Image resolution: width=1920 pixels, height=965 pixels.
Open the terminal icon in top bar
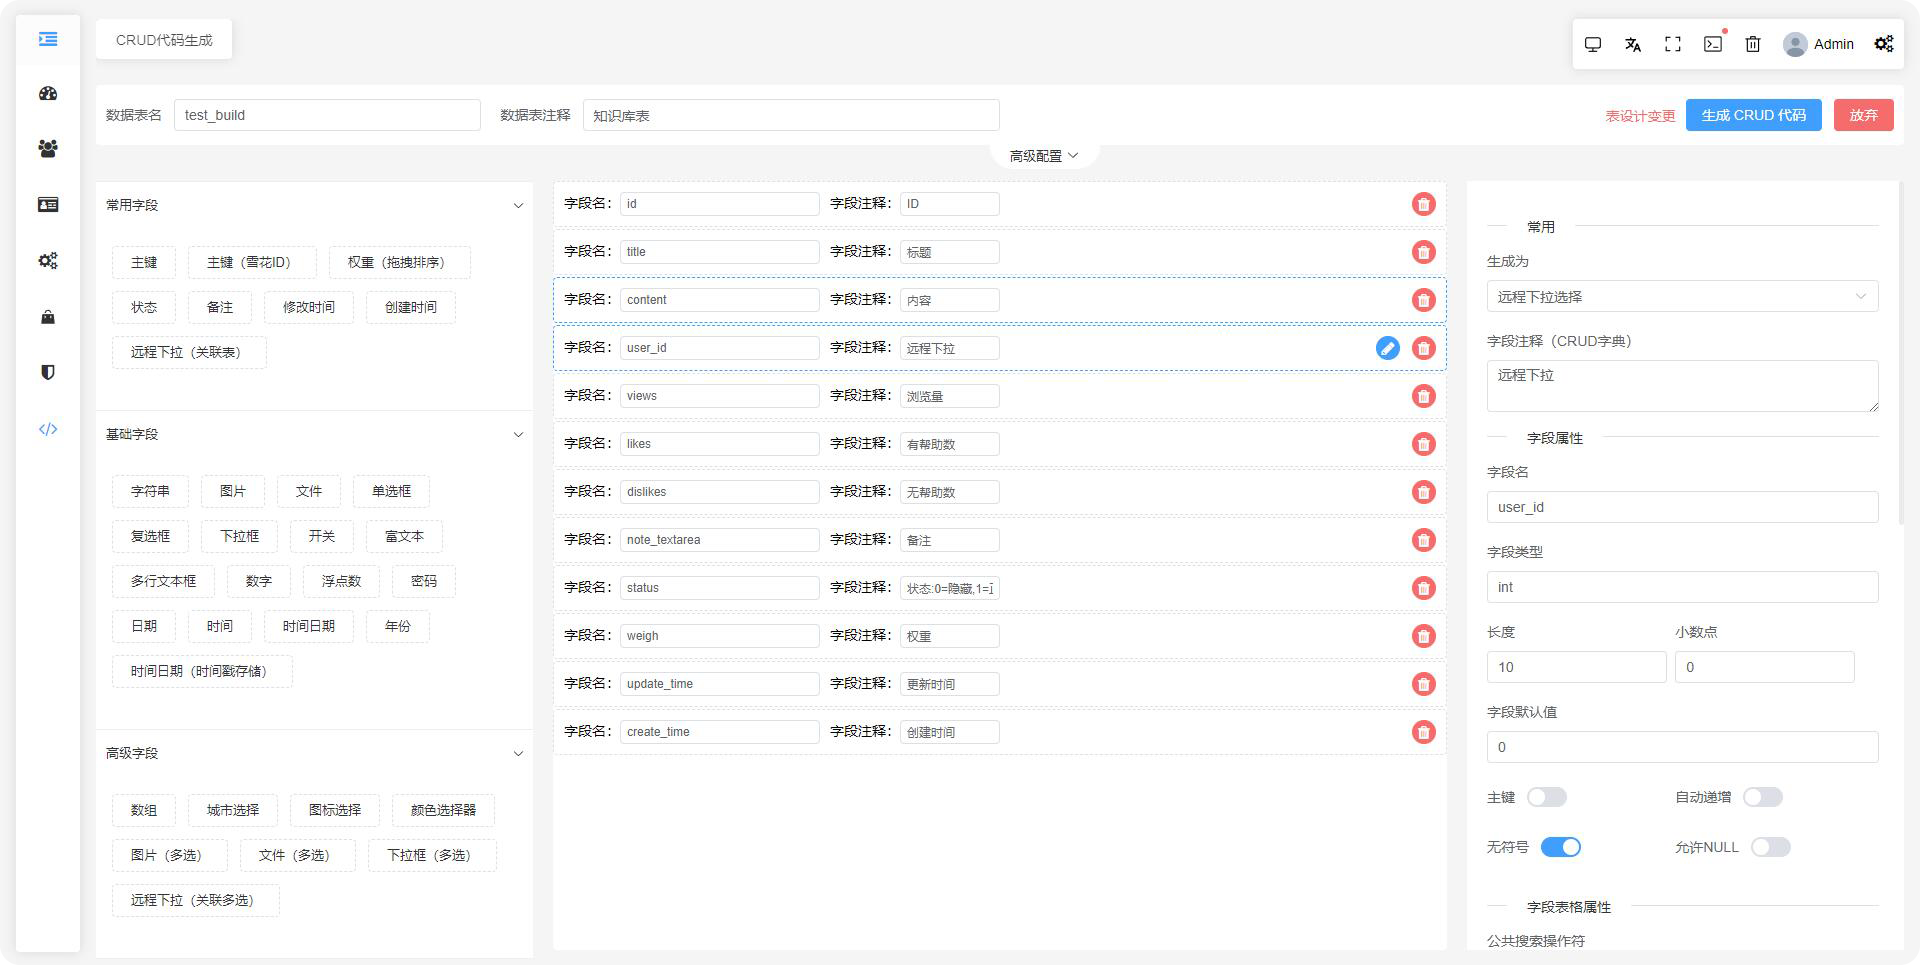(1713, 44)
